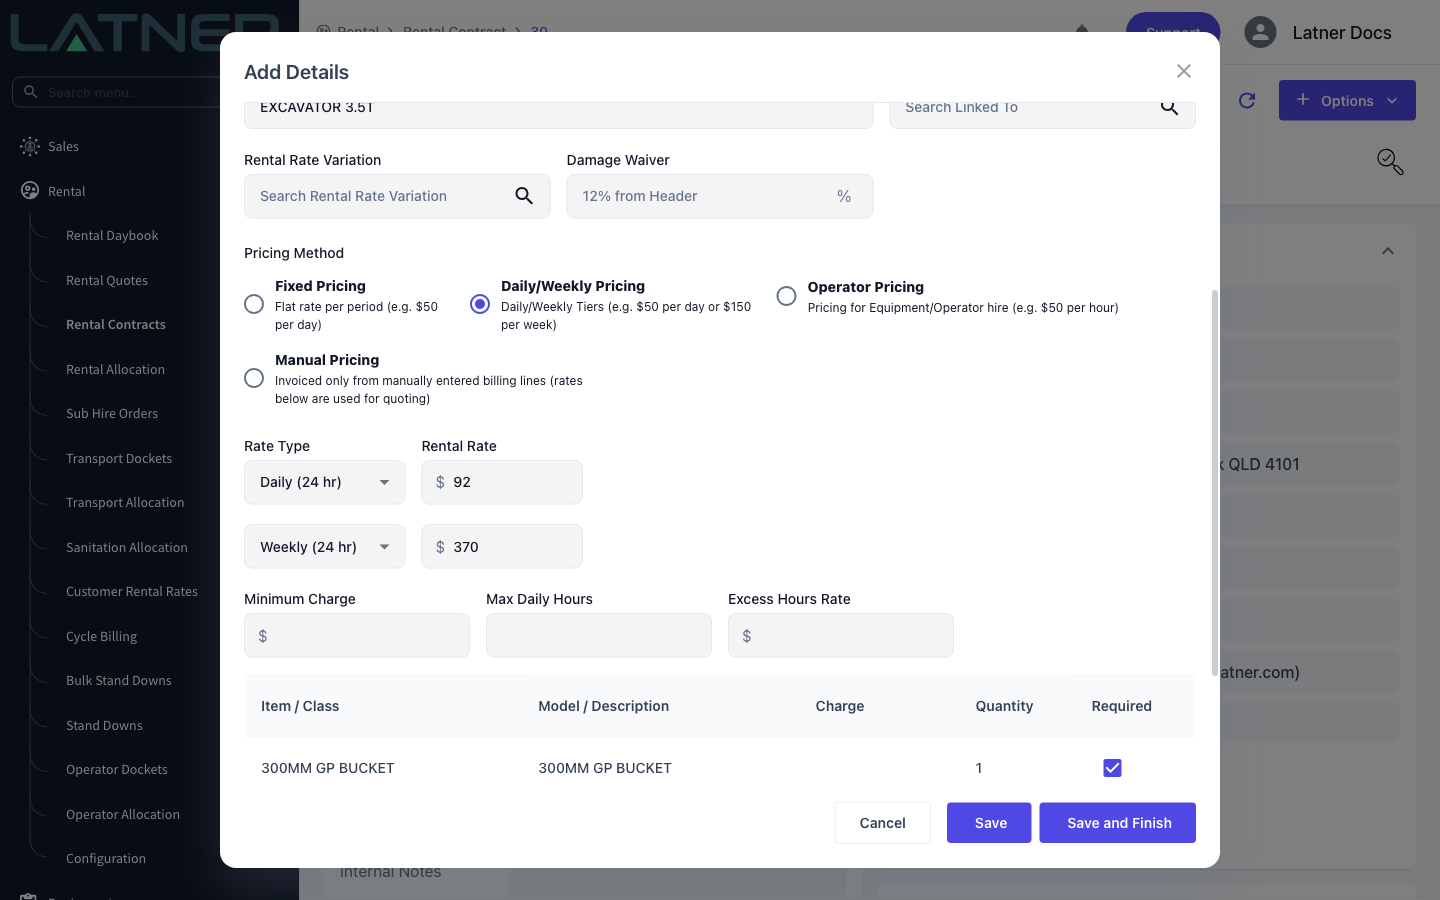Click 300MM GP BUCKET in Item / Class column
This screenshot has height=900, width=1440.
coord(328,768)
